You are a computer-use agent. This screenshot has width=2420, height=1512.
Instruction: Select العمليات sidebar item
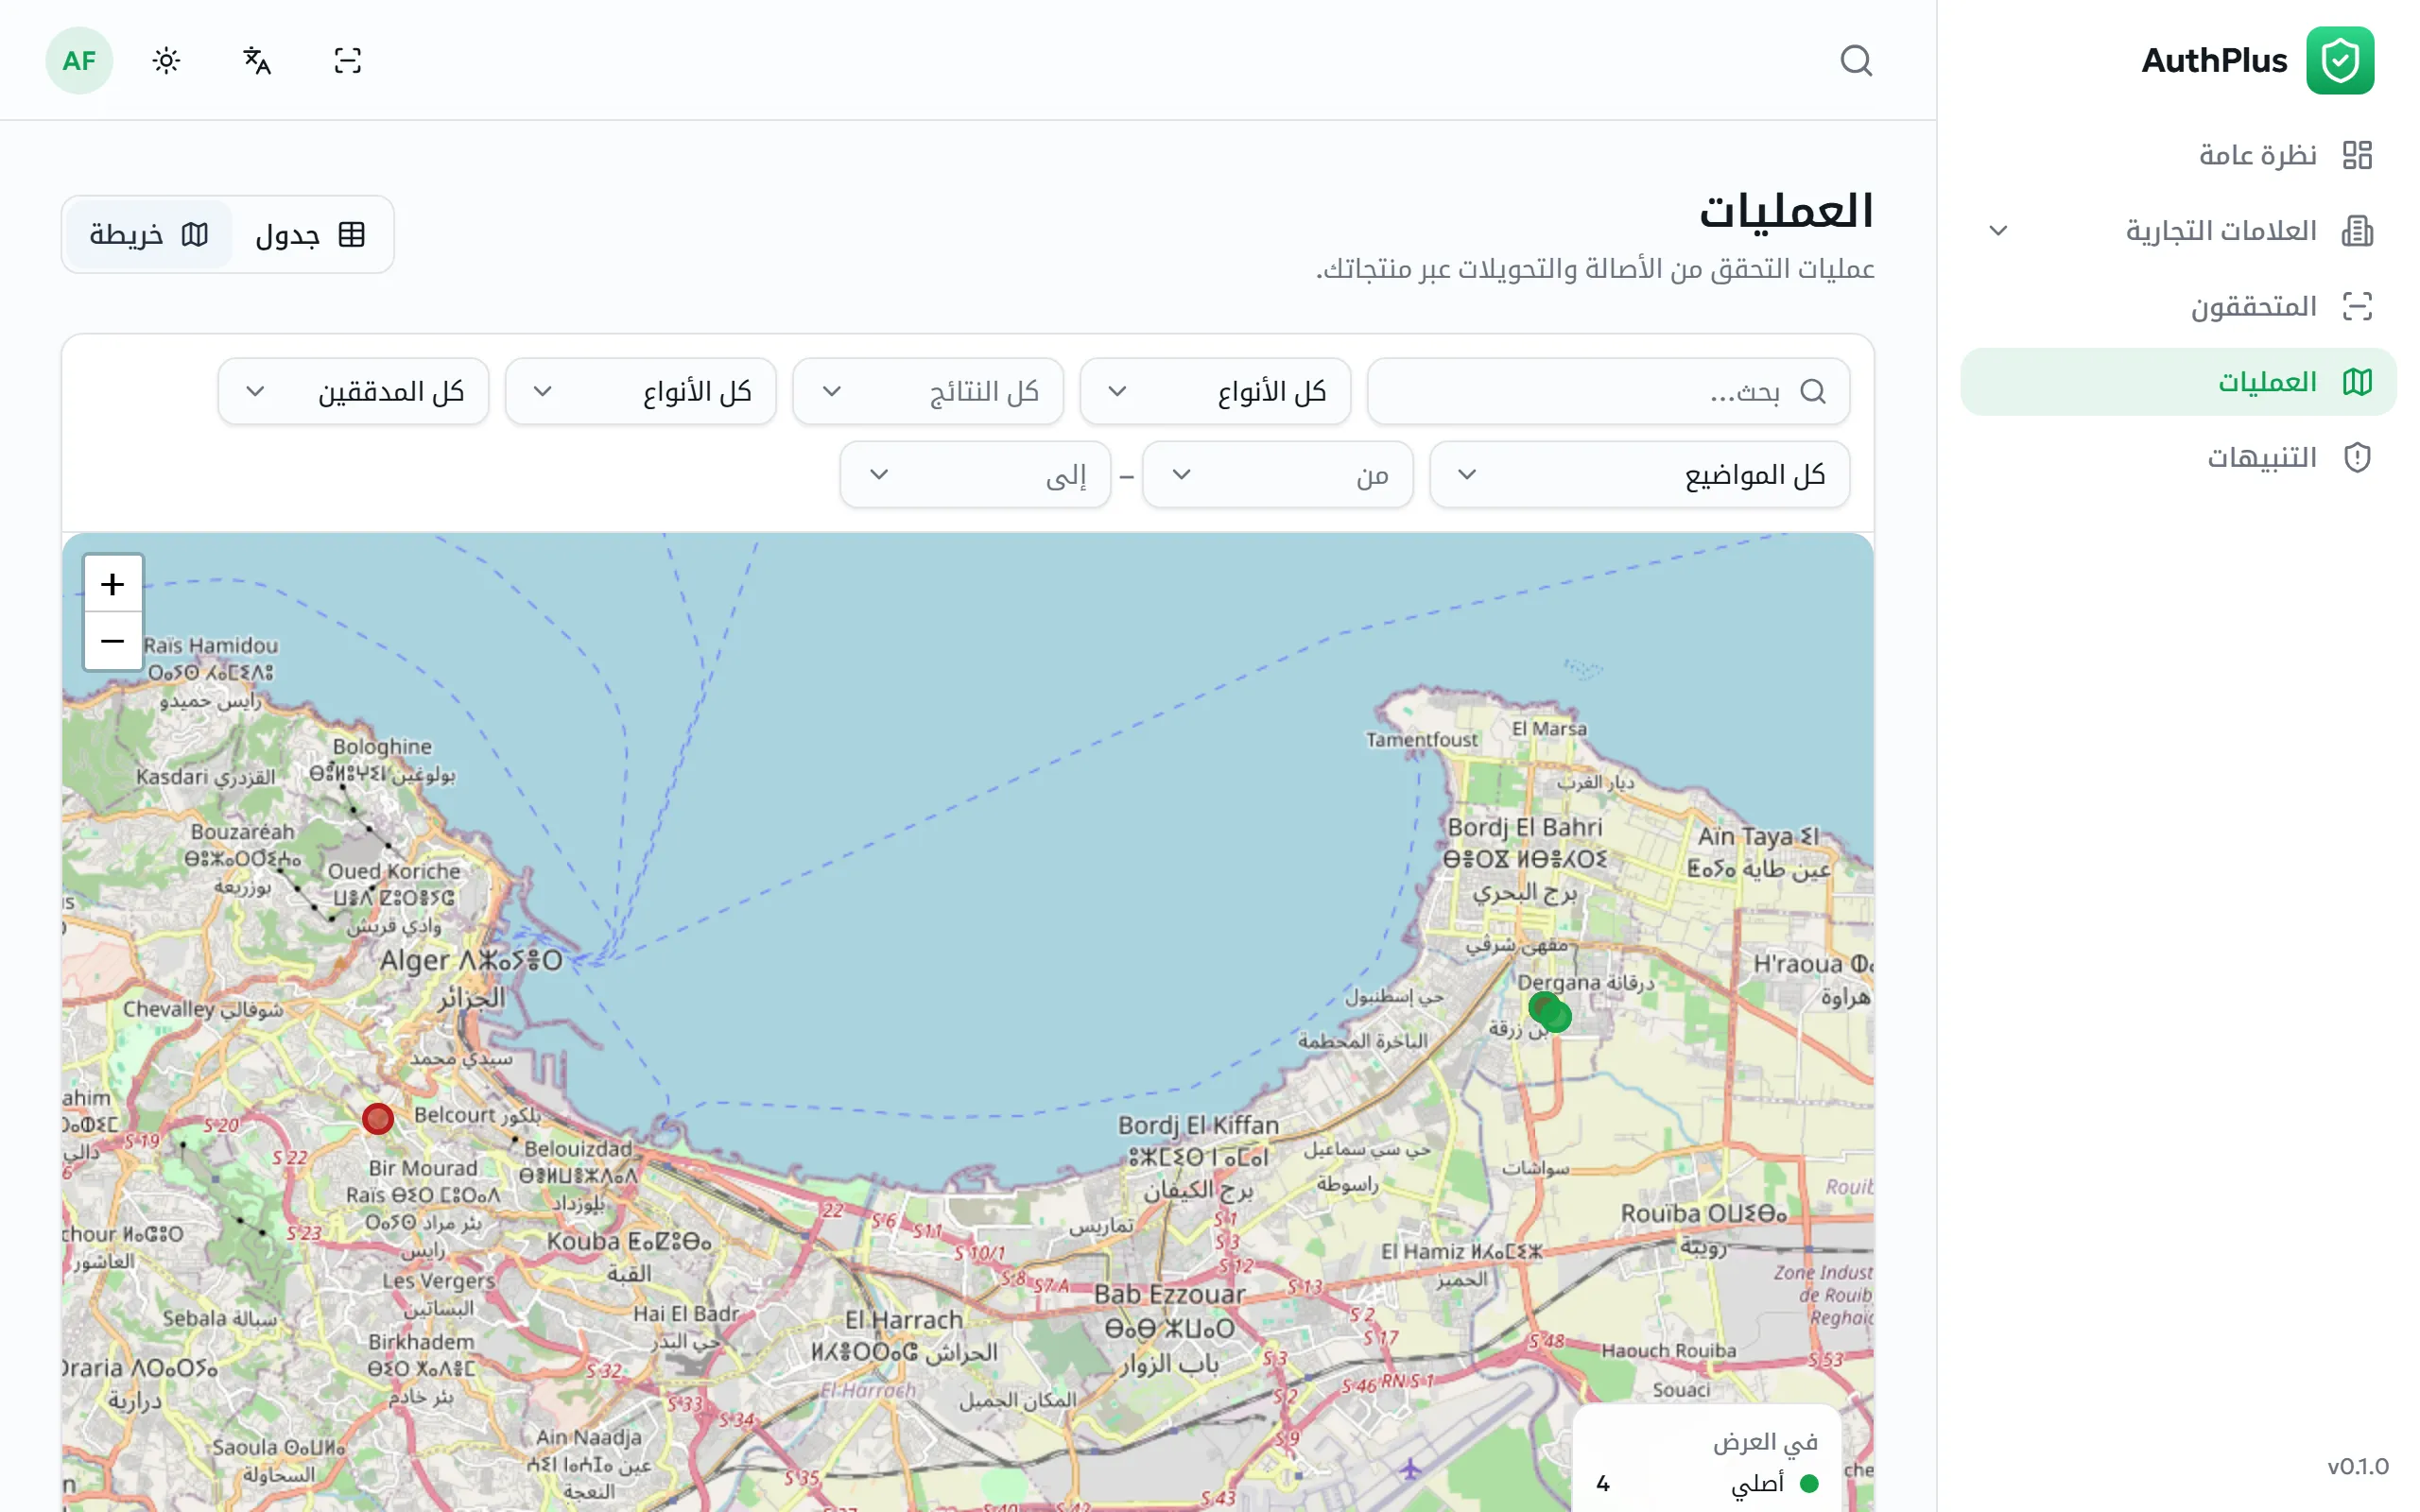pos(2178,382)
